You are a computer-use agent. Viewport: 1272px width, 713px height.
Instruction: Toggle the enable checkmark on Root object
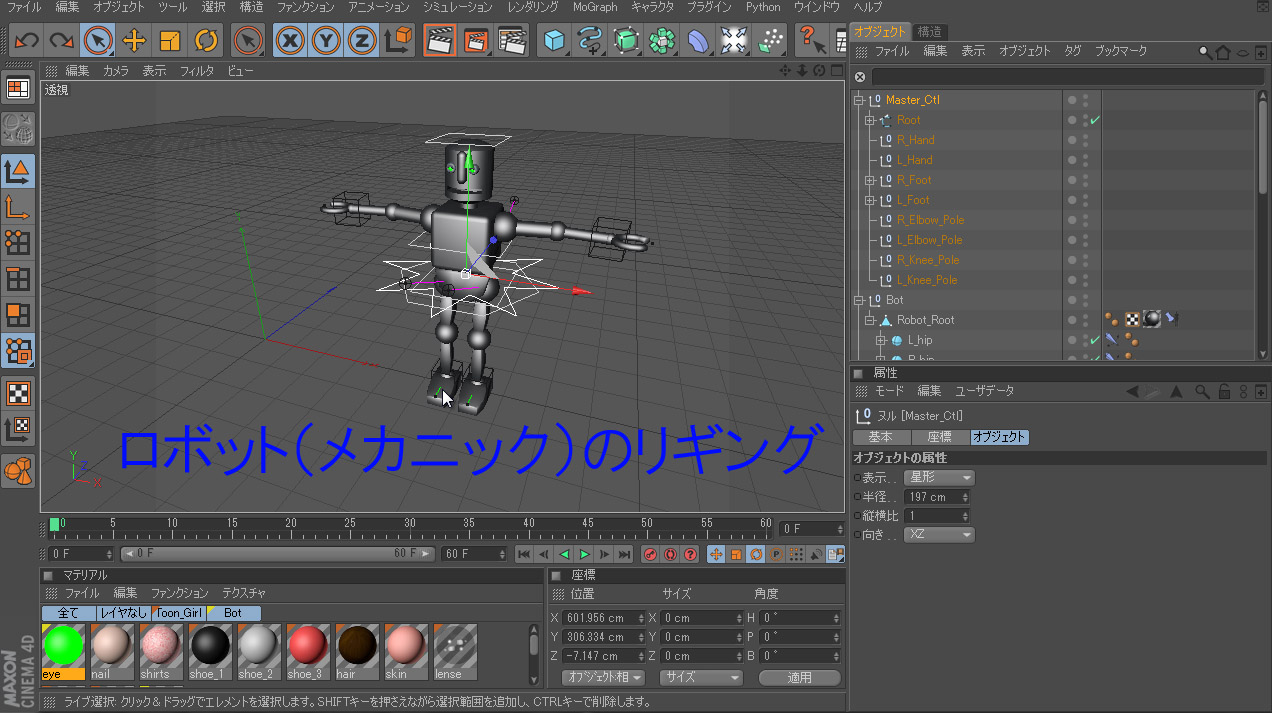coord(1095,120)
